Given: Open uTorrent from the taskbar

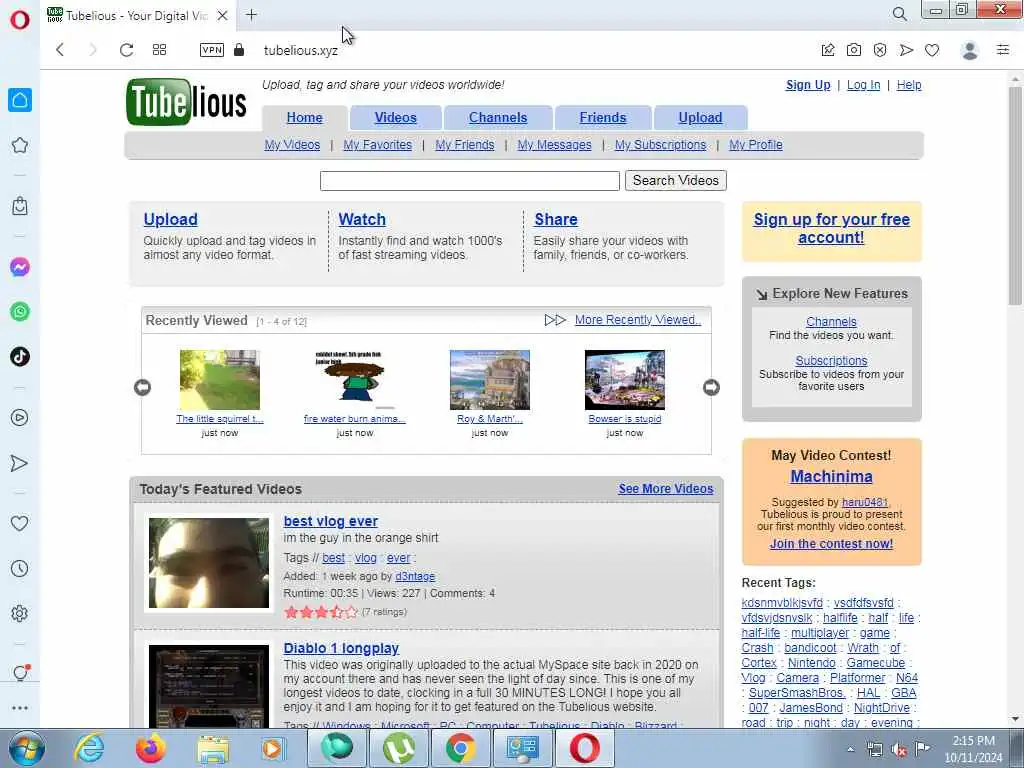Looking at the screenshot, I should pos(398,748).
